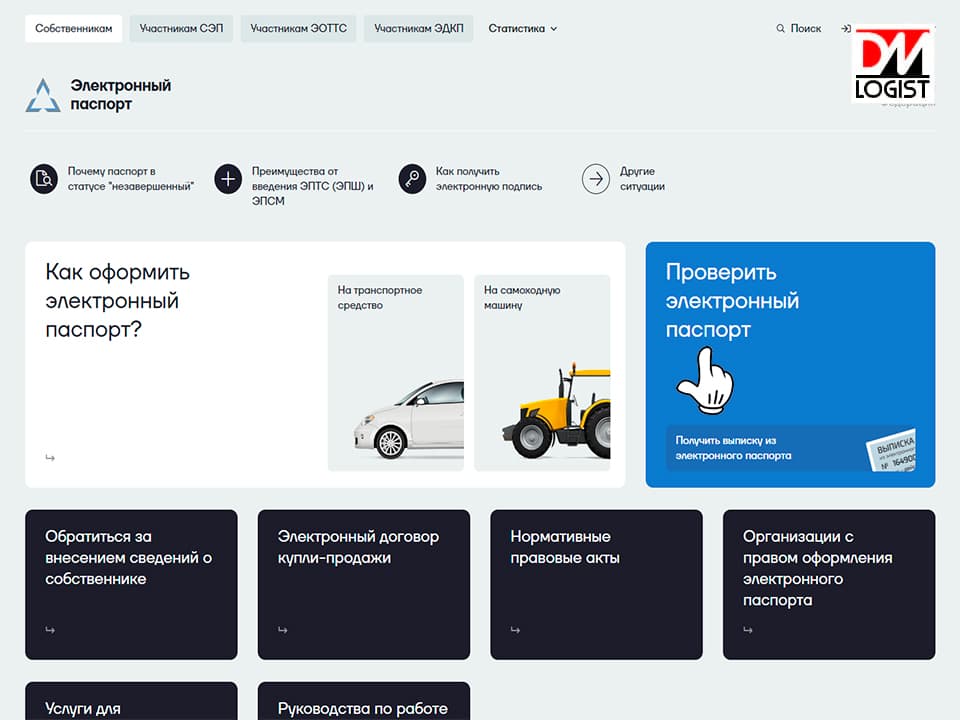
Task: Click the Электронный паспорт site title
Action: (121, 95)
